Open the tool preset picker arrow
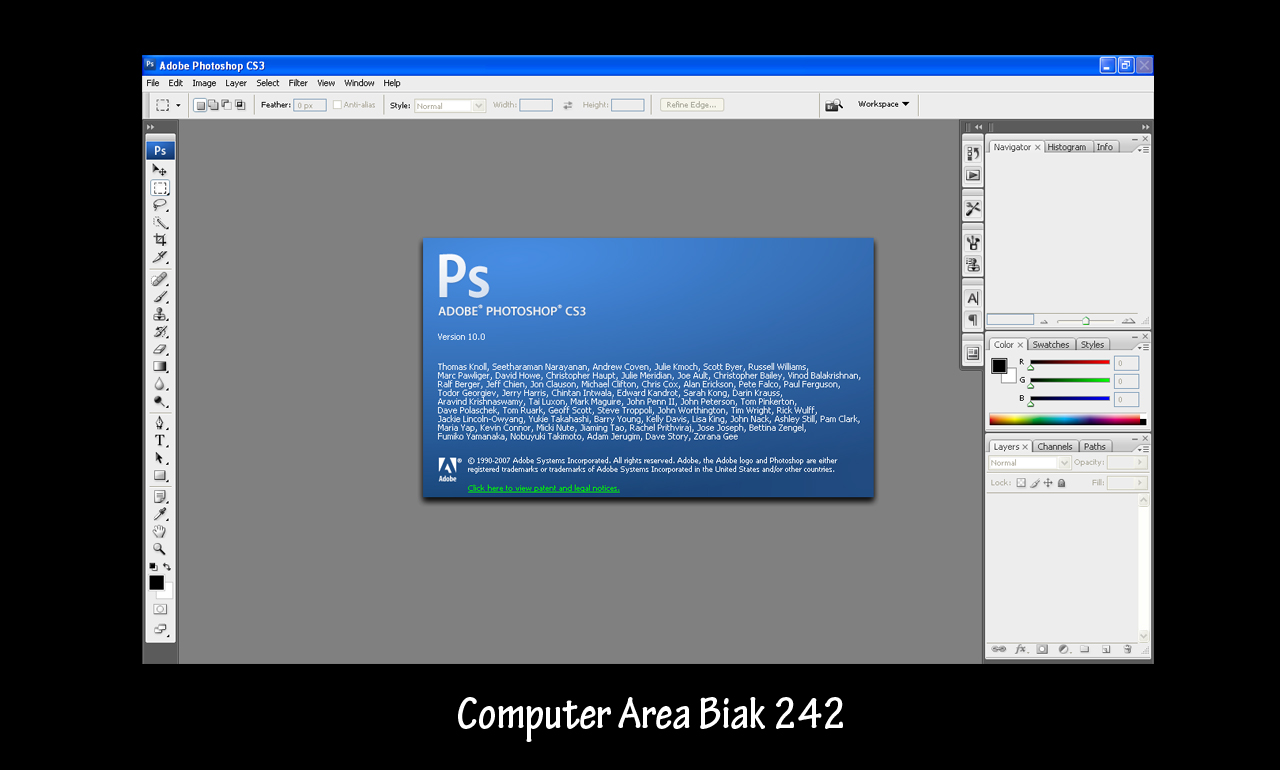Viewport: 1280px width, 770px height. pyautogui.click(x=179, y=105)
